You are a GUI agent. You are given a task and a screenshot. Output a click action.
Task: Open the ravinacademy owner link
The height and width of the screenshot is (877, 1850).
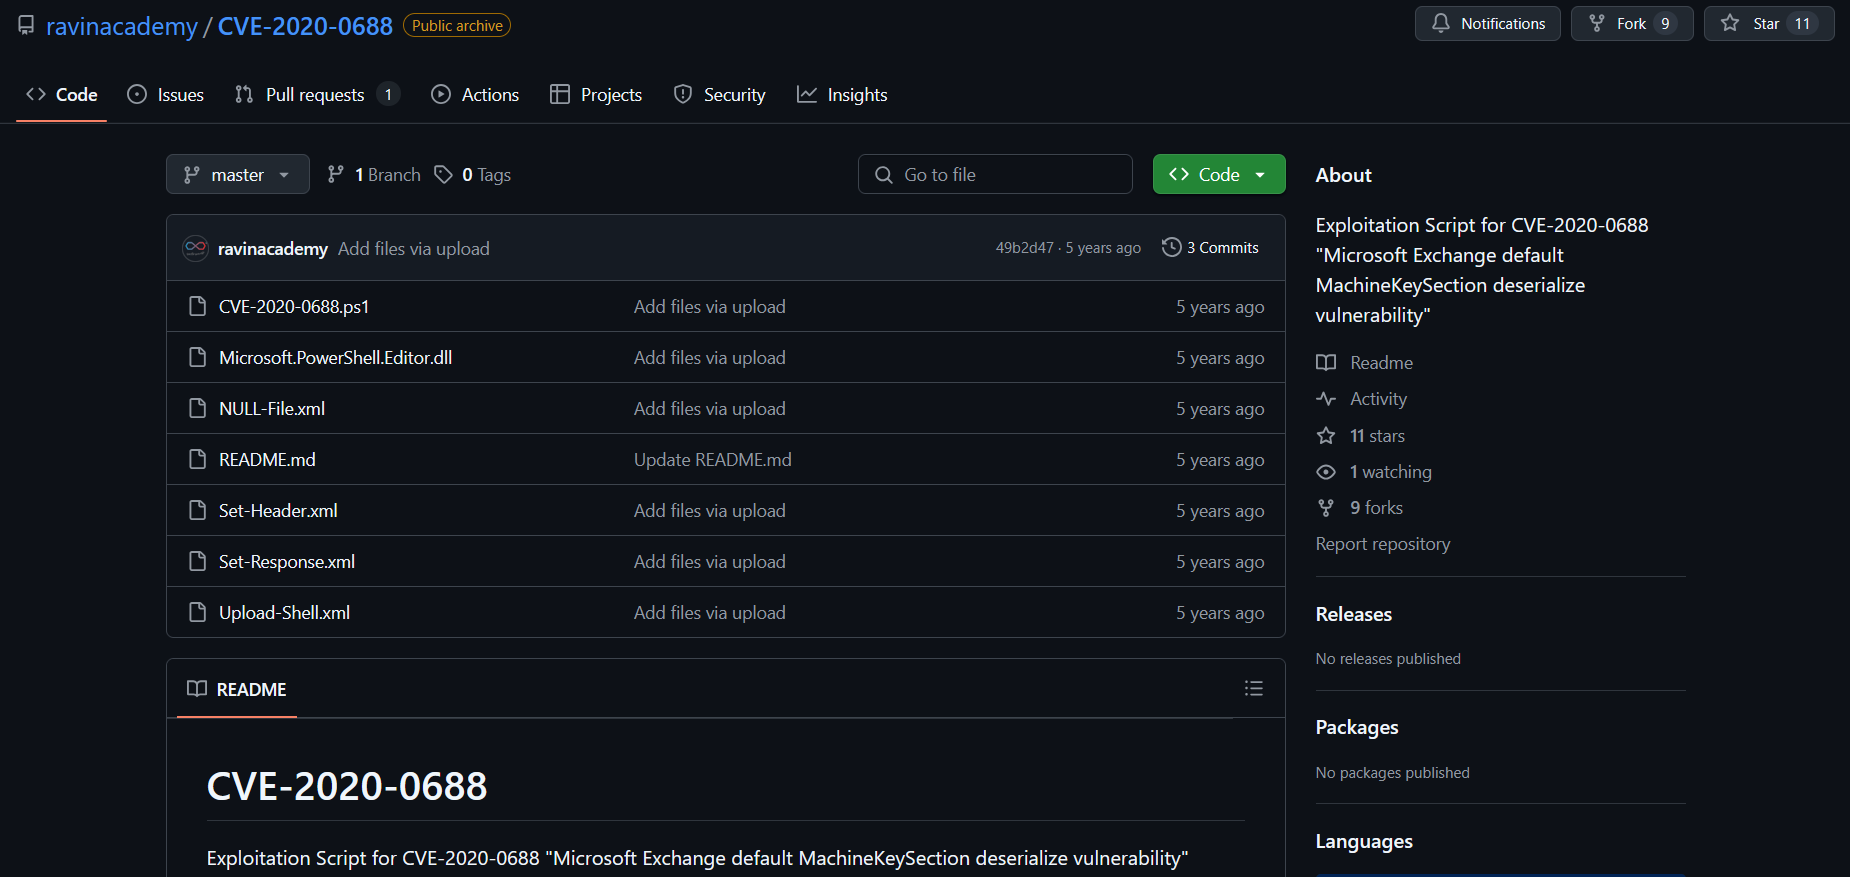[122, 26]
